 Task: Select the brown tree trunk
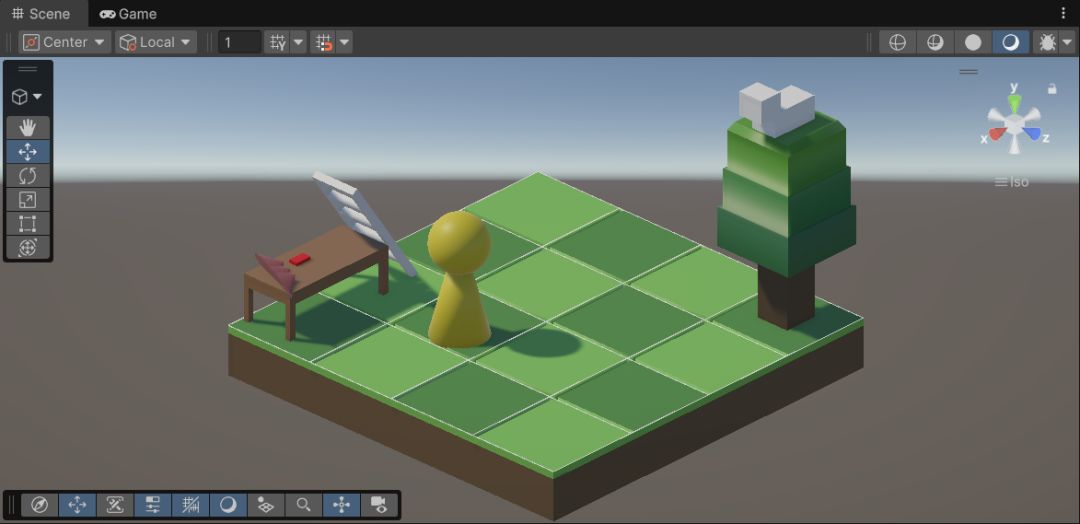click(x=786, y=296)
